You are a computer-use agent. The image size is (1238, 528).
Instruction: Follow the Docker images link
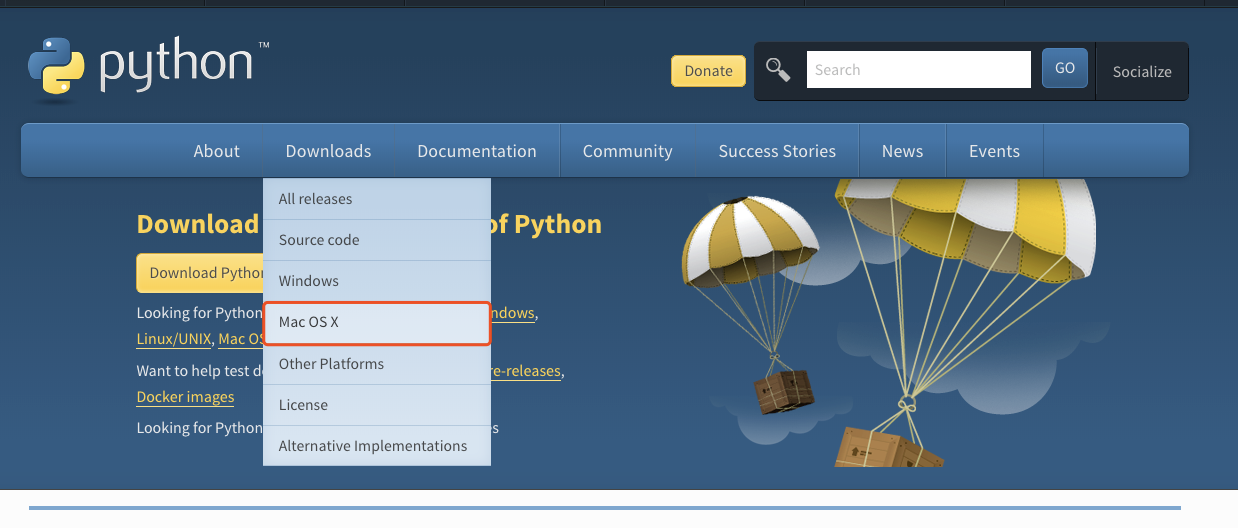185,397
